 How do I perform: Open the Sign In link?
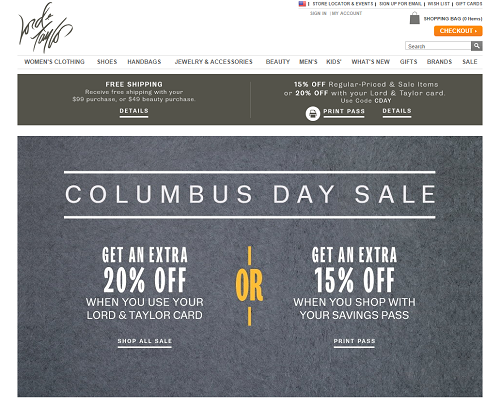[318, 13]
